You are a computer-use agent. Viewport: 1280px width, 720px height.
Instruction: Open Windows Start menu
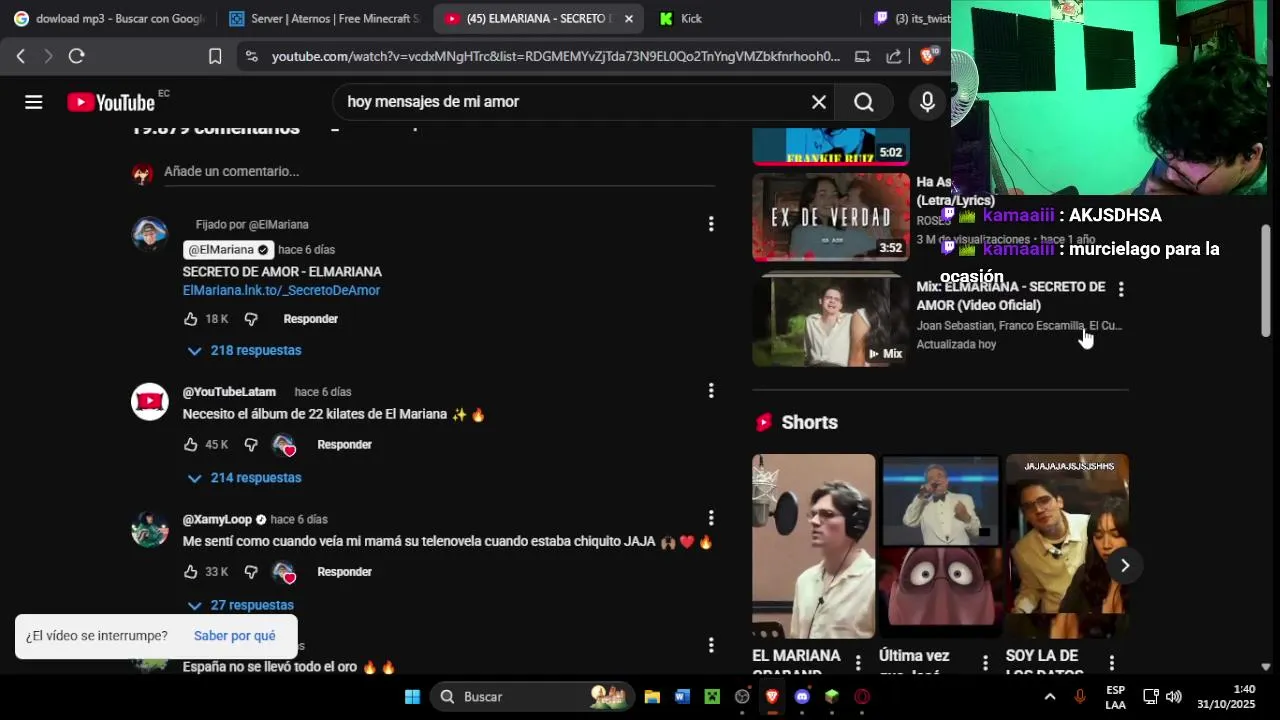pyautogui.click(x=412, y=697)
